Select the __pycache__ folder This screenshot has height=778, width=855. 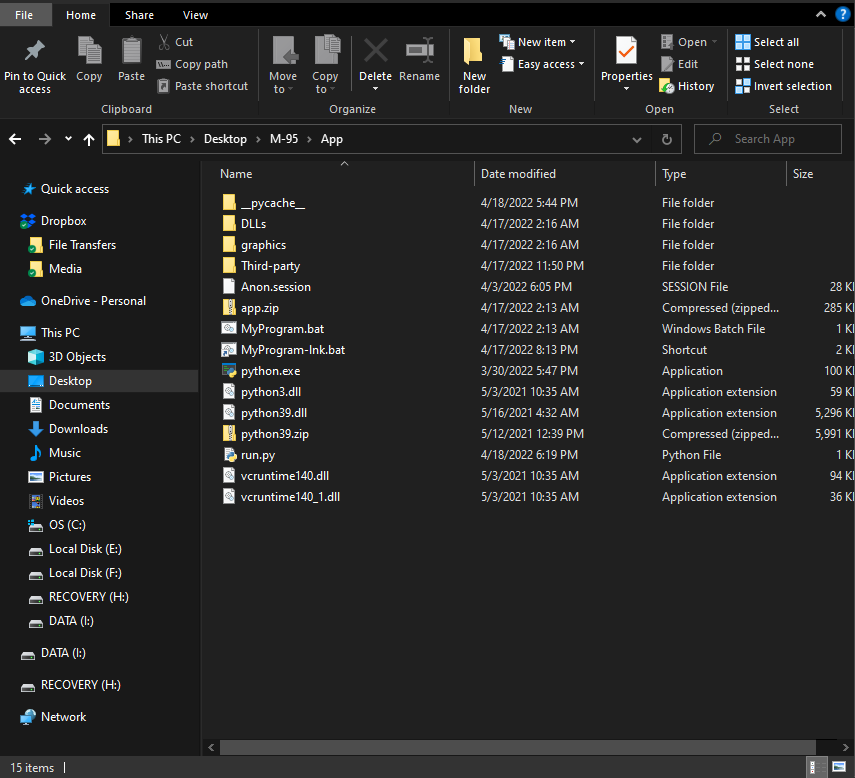pyautogui.click(x=273, y=203)
